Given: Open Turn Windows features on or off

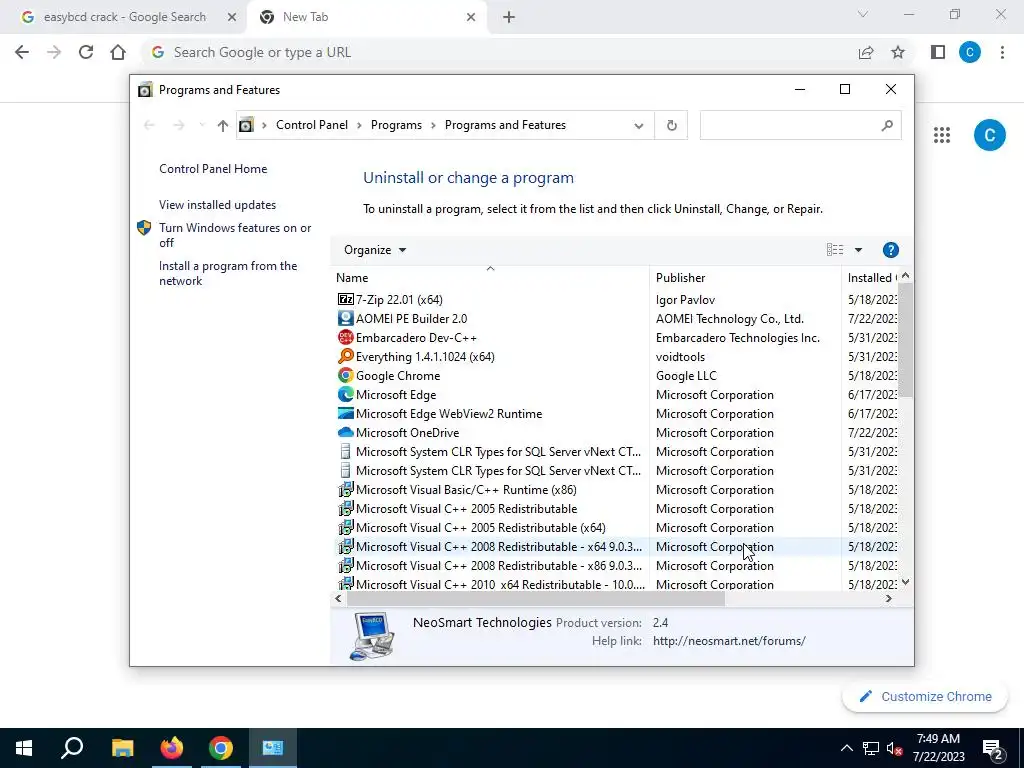Looking at the screenshot, I should [235, 235].
